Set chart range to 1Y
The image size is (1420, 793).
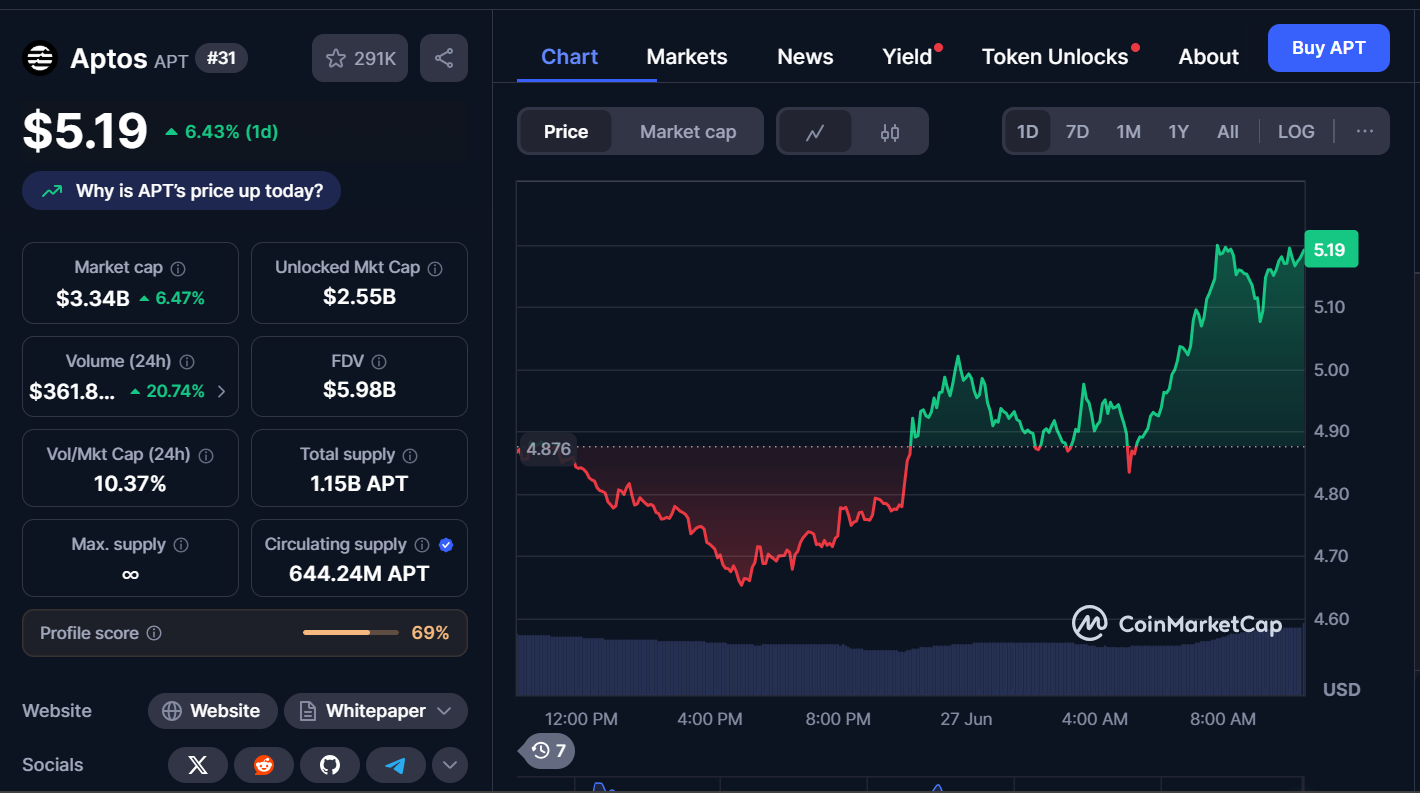click(x=1178, y=132)
